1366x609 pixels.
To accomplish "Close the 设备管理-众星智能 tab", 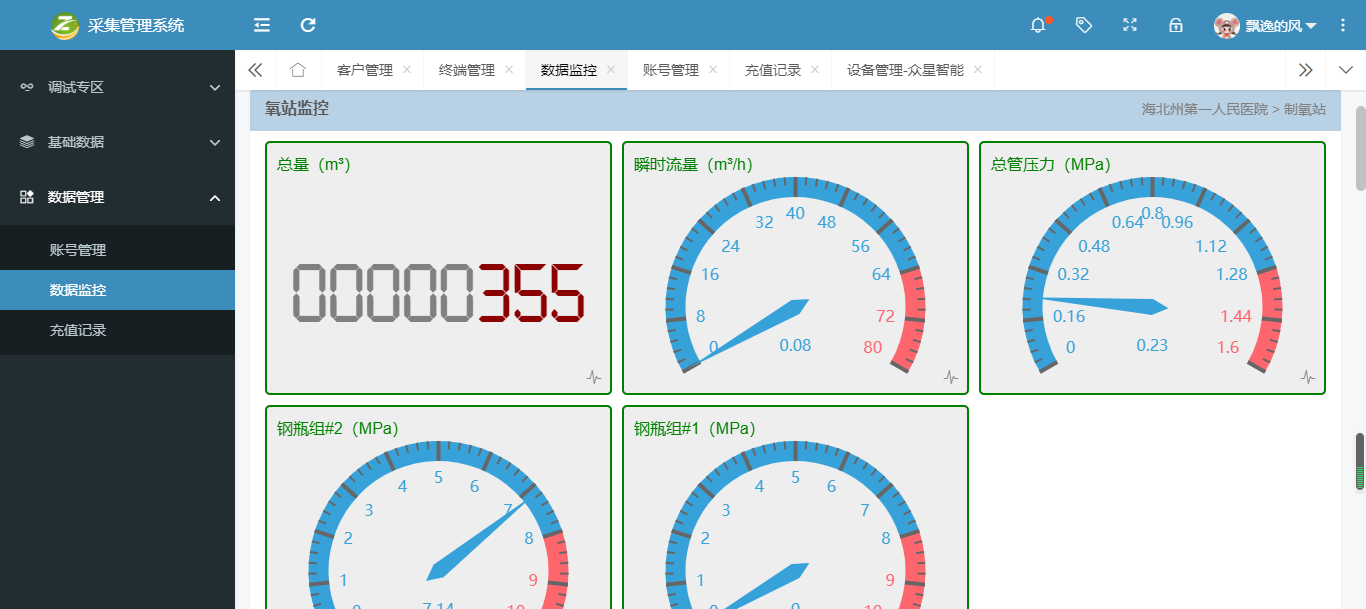I will point(978,70).
